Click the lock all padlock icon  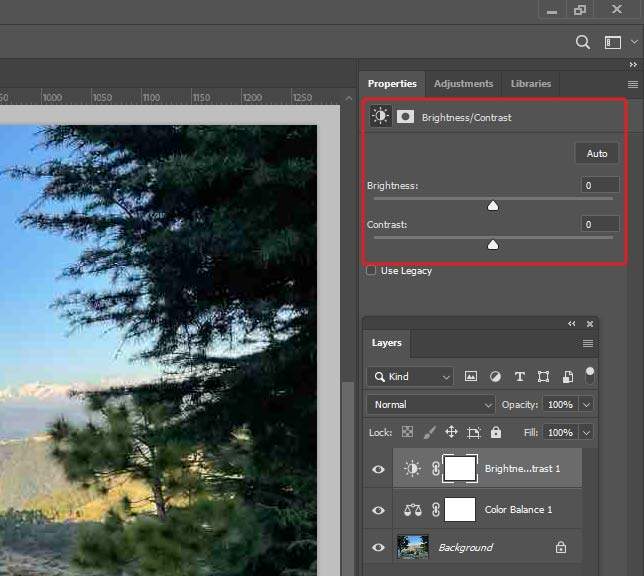click(496, 432)
